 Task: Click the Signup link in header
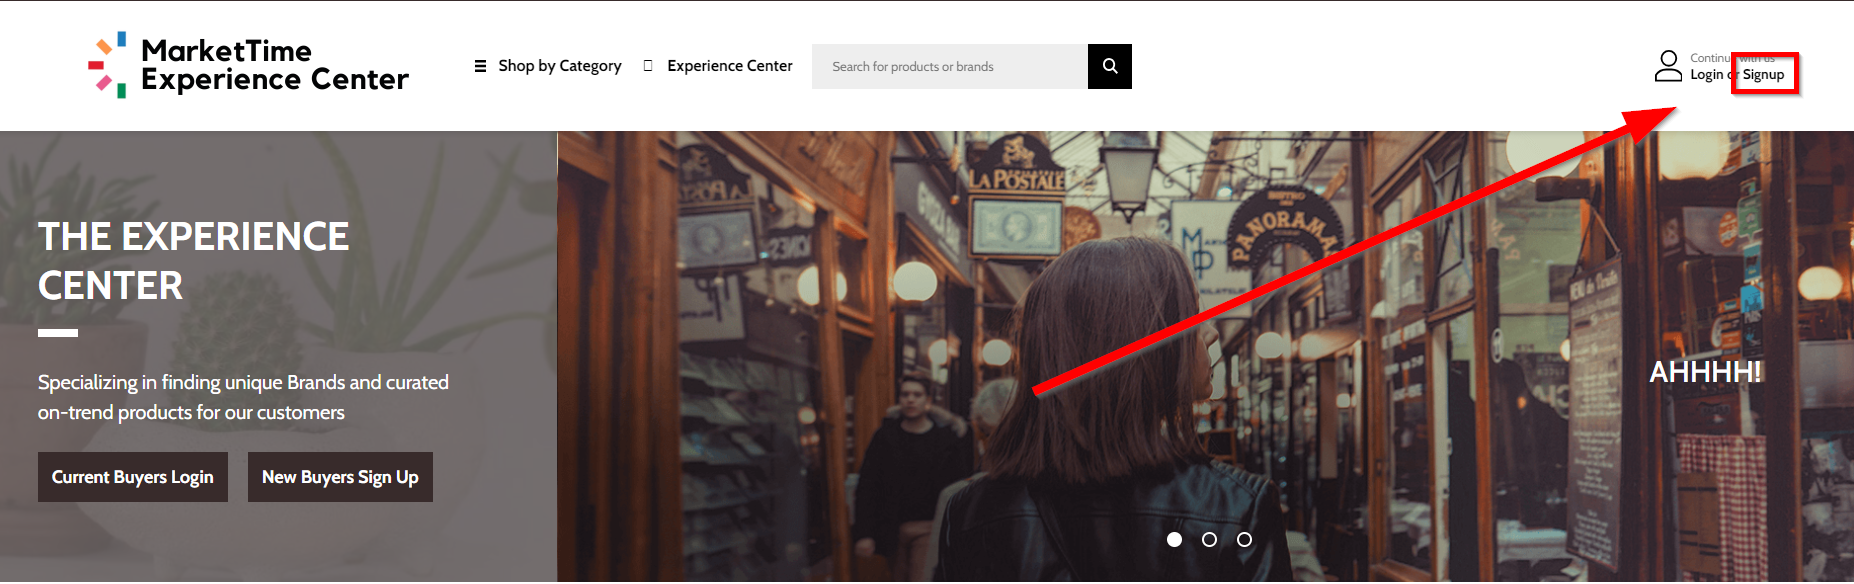[1763, 75]
